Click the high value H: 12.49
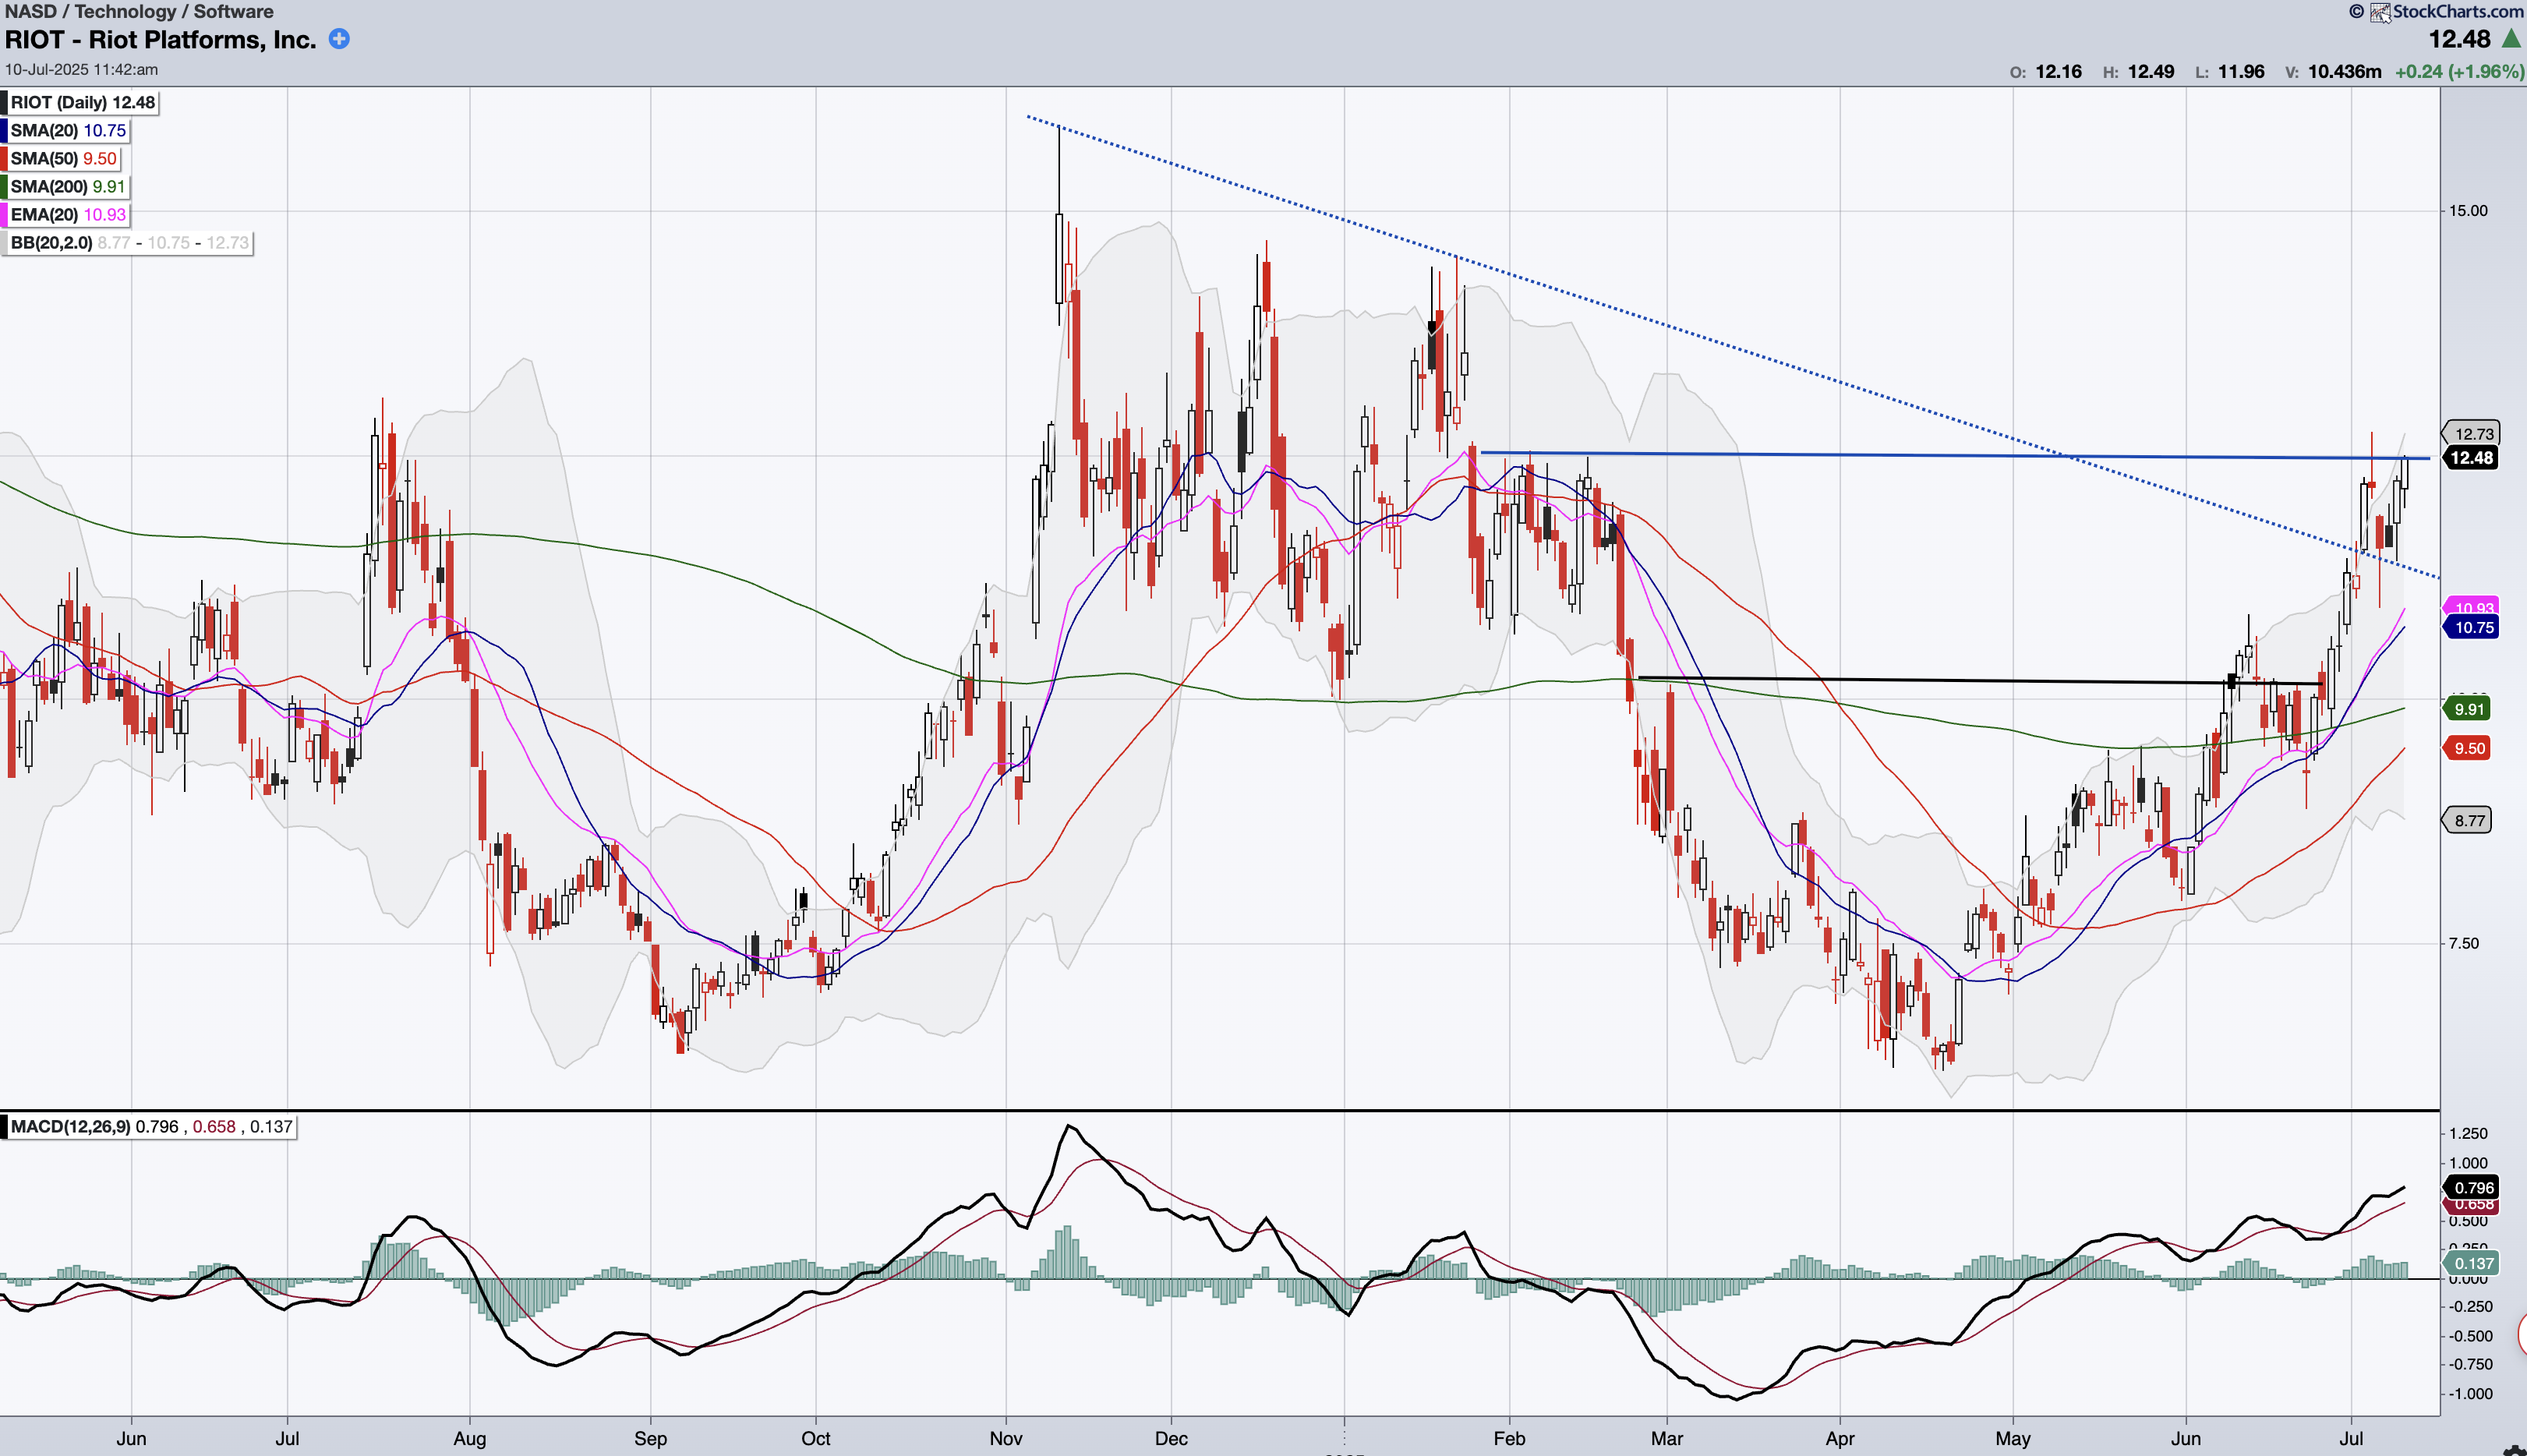 tap(2138, 71)
